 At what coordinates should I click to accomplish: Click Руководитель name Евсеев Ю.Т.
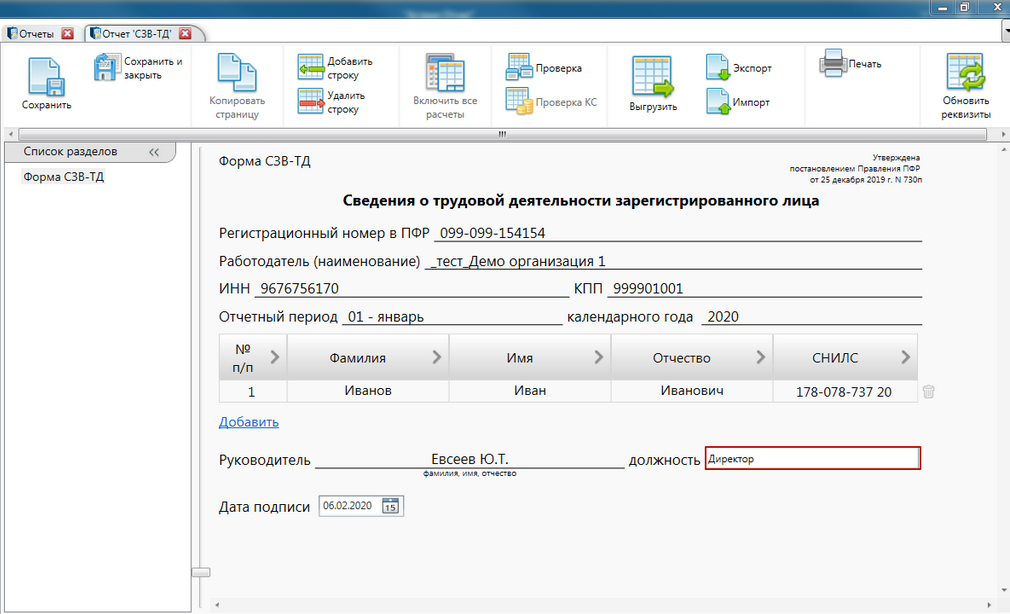click(x=470, y=459)
